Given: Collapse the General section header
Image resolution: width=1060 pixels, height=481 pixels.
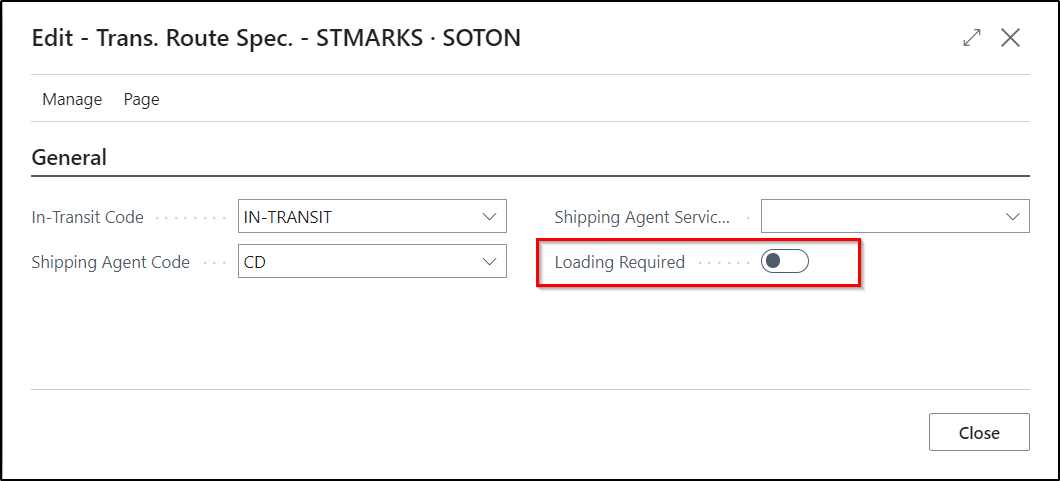Looking at the screenshot, I should pyautogui.click(x=69, y=157).
